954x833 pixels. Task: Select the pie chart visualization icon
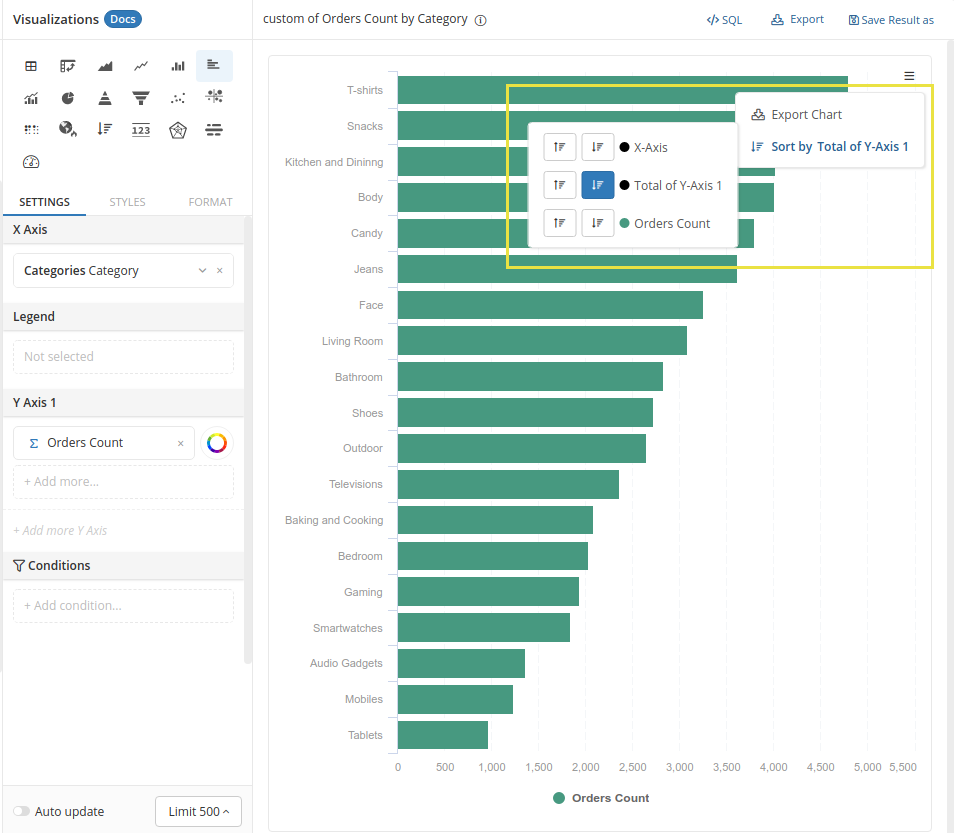[68, 98]
